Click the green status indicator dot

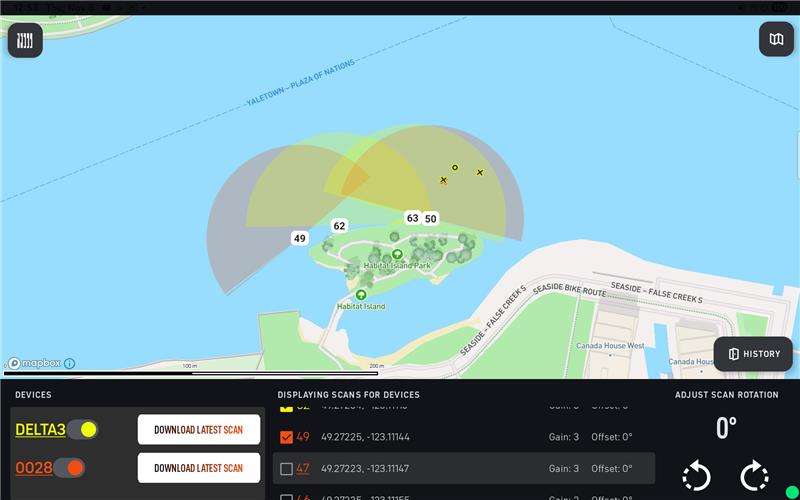pyautogui.click(x=792, y=493)
